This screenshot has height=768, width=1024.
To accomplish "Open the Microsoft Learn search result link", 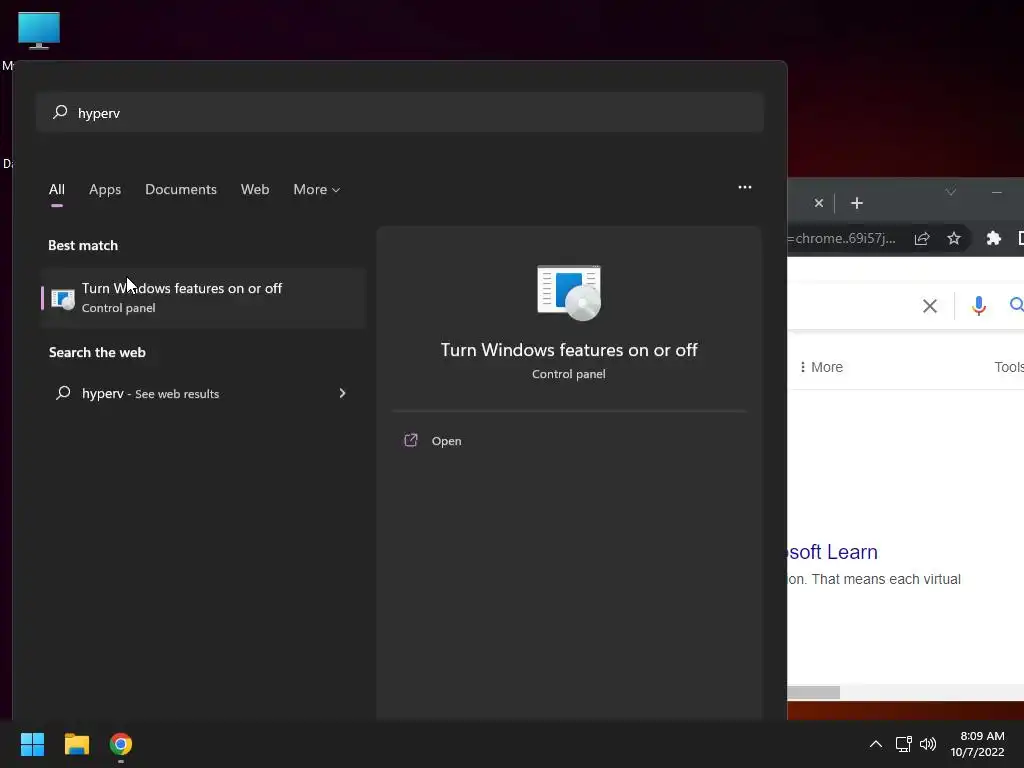I will 833,552.
